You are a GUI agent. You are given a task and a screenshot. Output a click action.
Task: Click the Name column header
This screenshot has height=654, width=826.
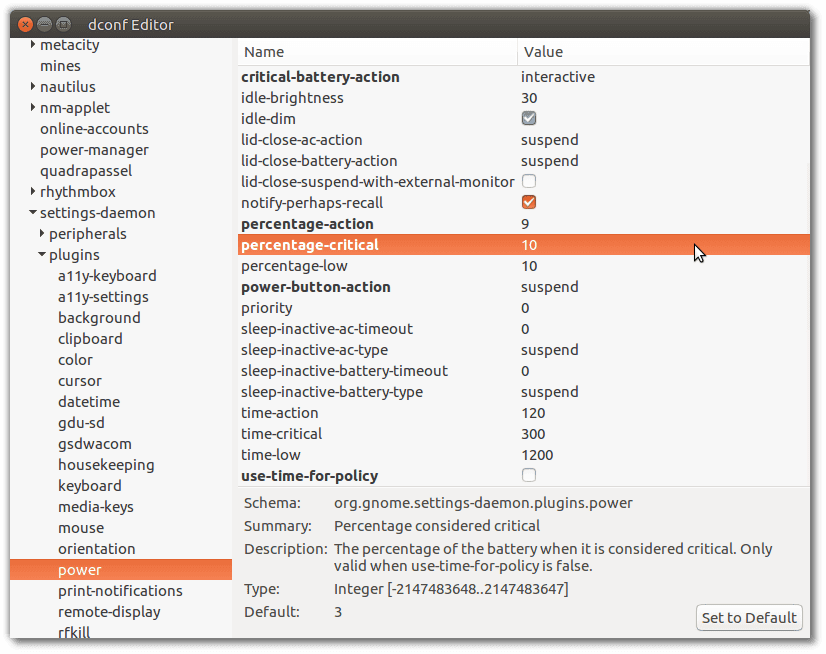(378, 52)
